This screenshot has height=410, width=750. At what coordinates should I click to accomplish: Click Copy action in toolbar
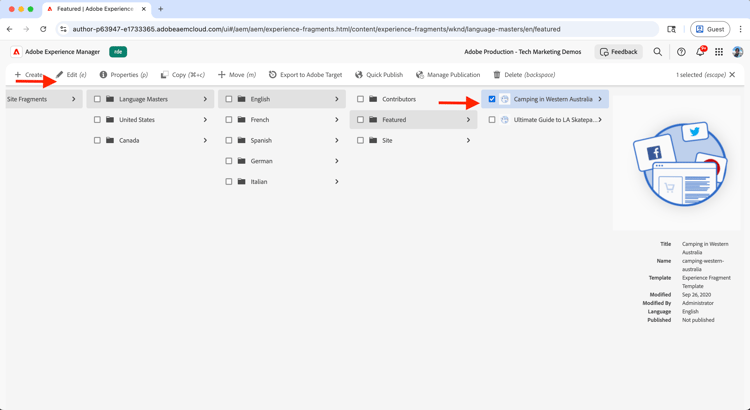pos(183,75)
